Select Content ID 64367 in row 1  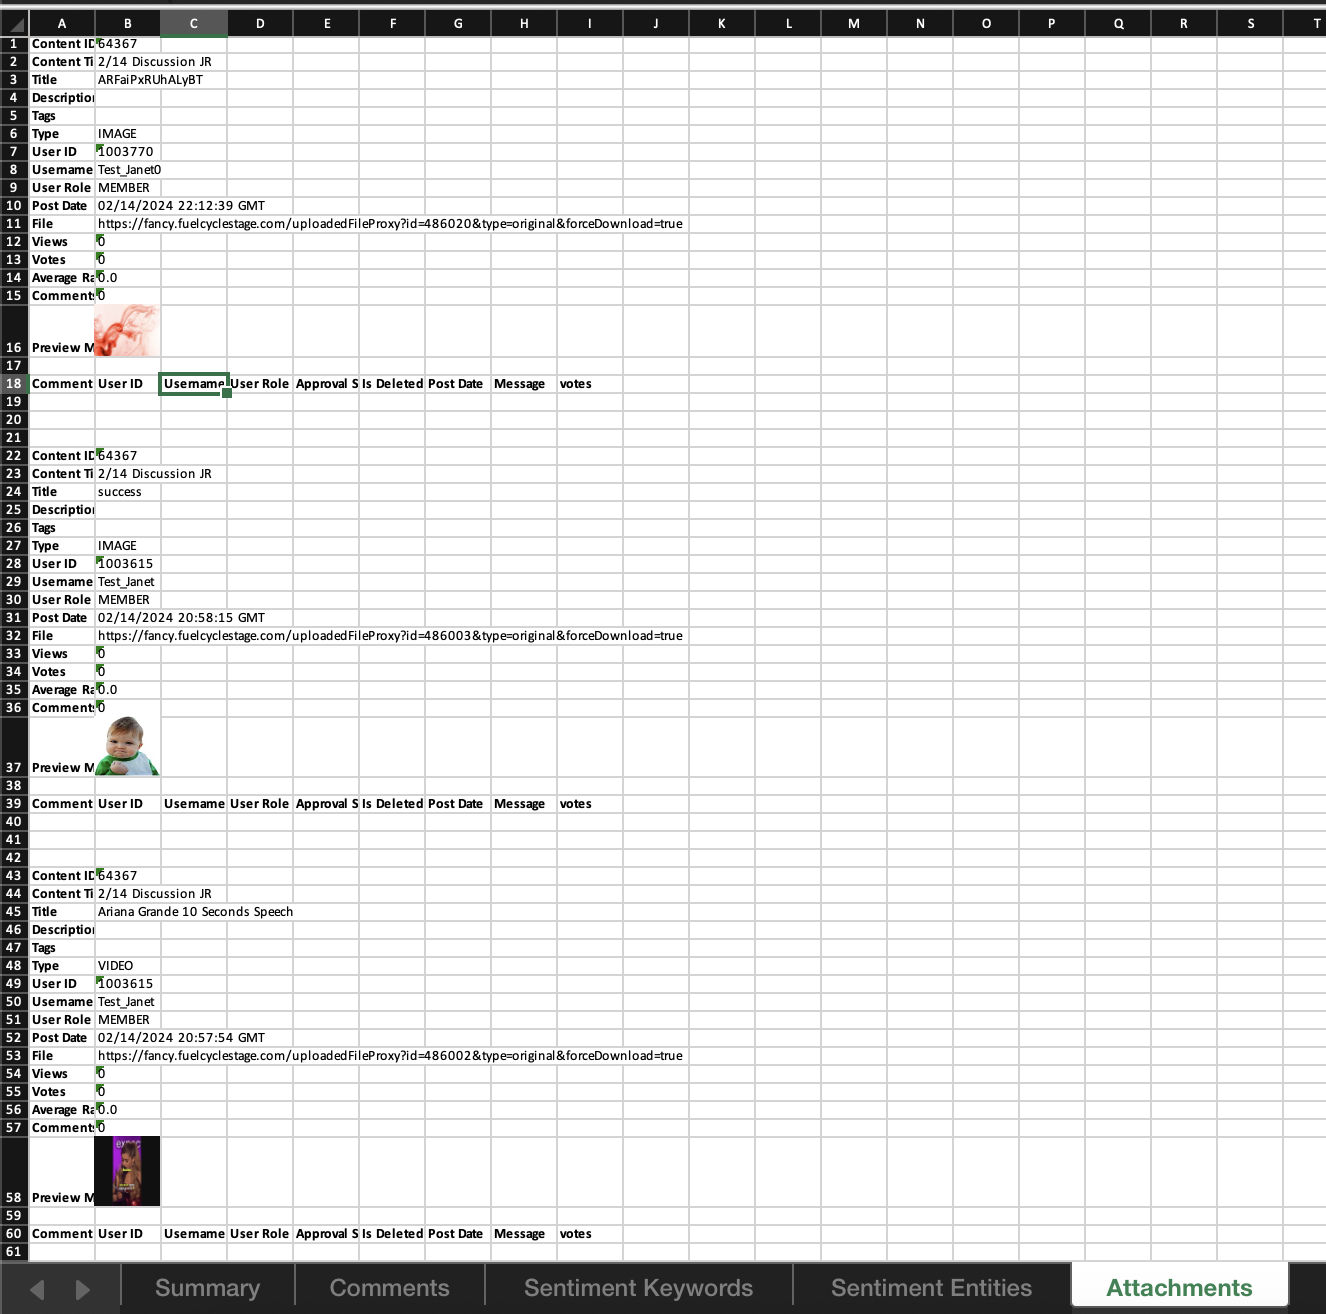128,44
